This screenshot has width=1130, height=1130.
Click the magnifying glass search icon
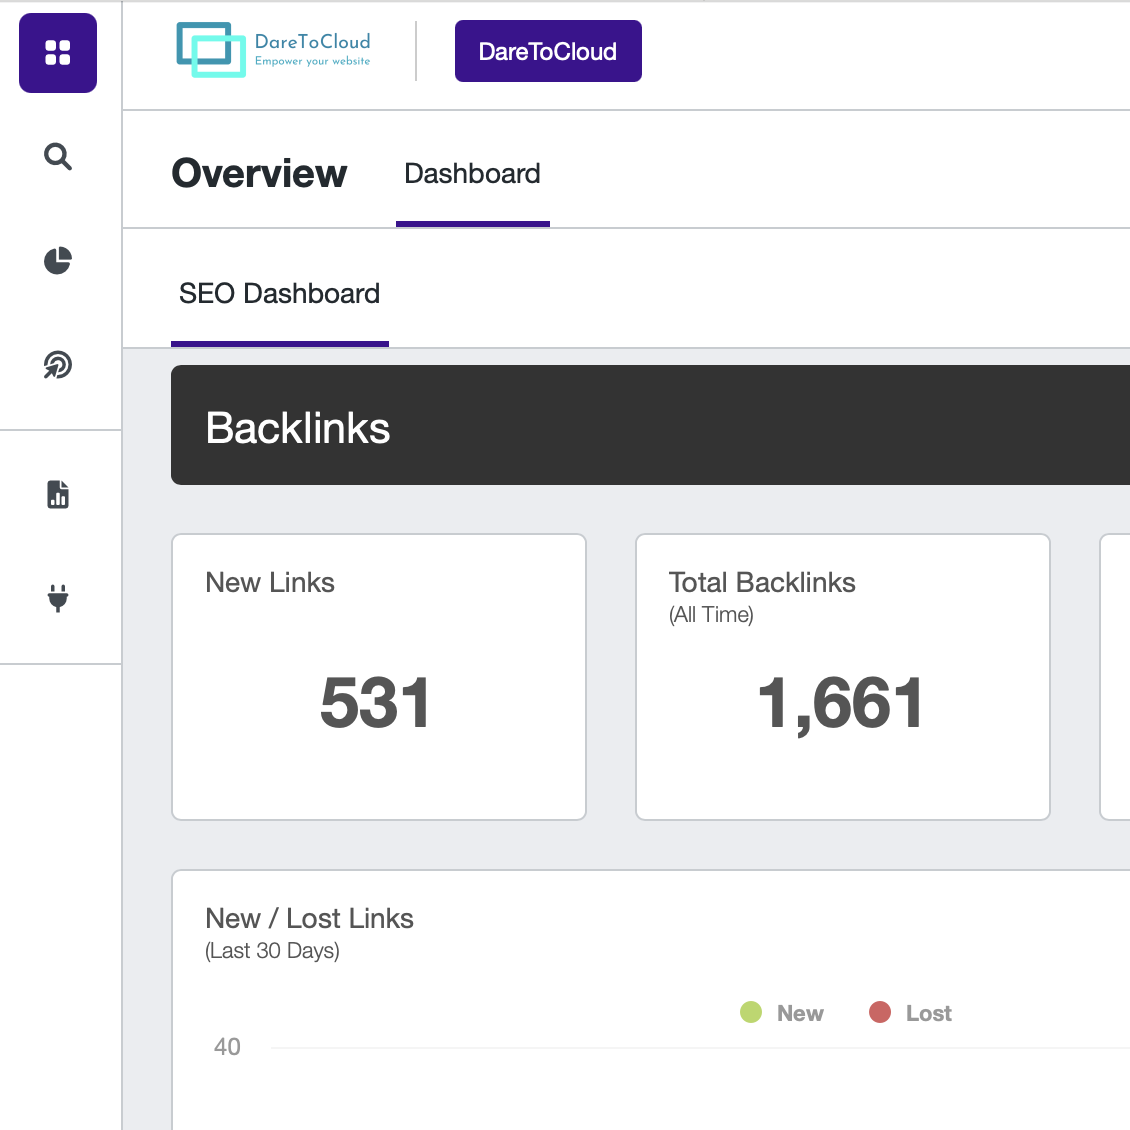pos(58,157)
